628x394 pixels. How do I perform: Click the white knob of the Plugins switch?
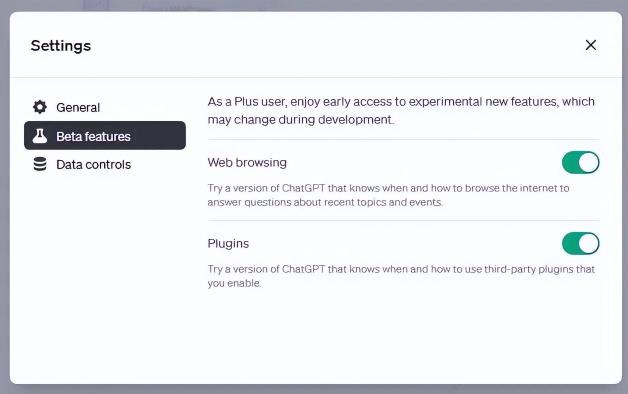pos(588,243)
